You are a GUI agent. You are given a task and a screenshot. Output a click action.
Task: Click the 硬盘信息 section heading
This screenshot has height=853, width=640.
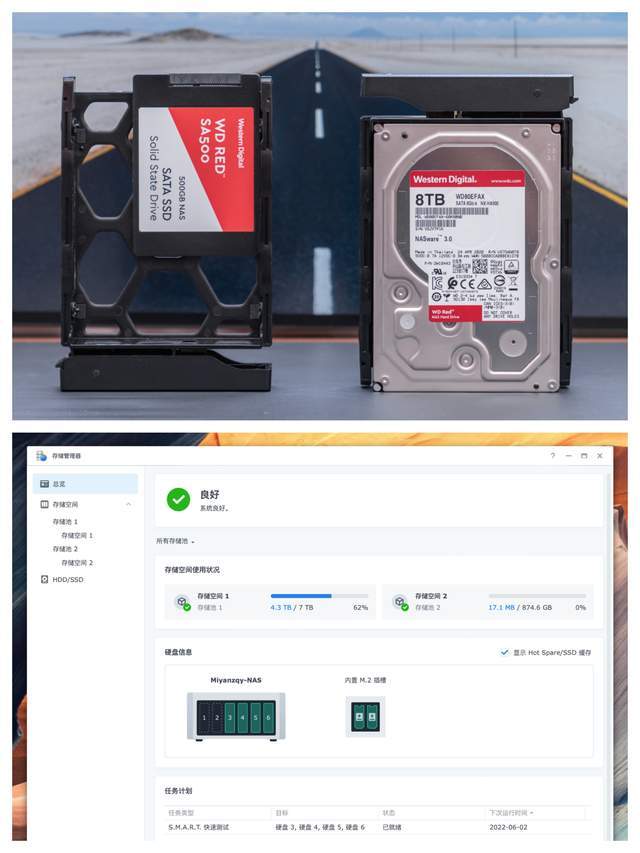click(x=179, y=652)
